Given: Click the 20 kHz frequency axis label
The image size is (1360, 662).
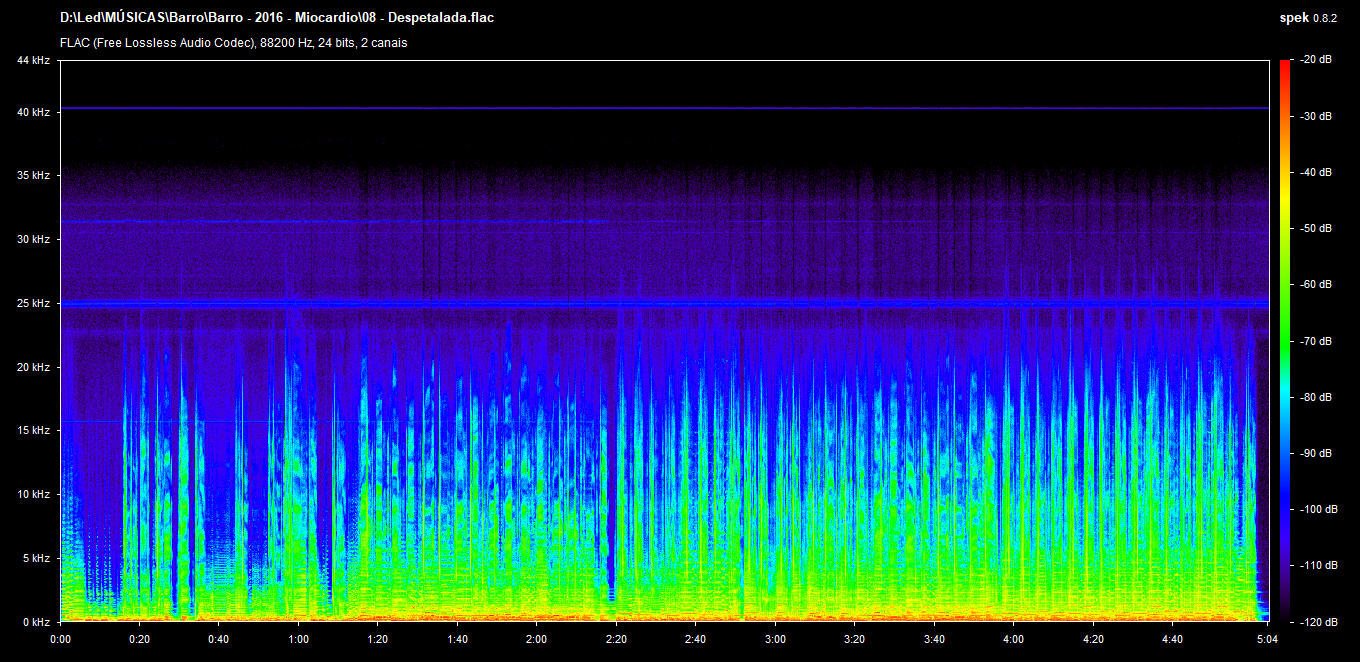Looking at the screenshot, I should tap(33, 367).
